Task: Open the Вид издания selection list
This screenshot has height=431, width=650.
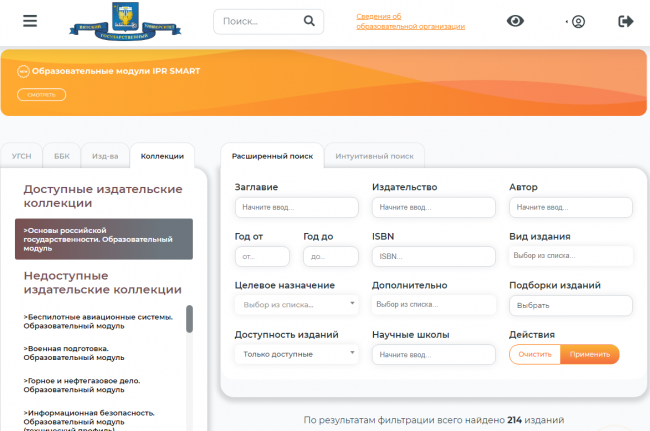Action: [570, 256]
